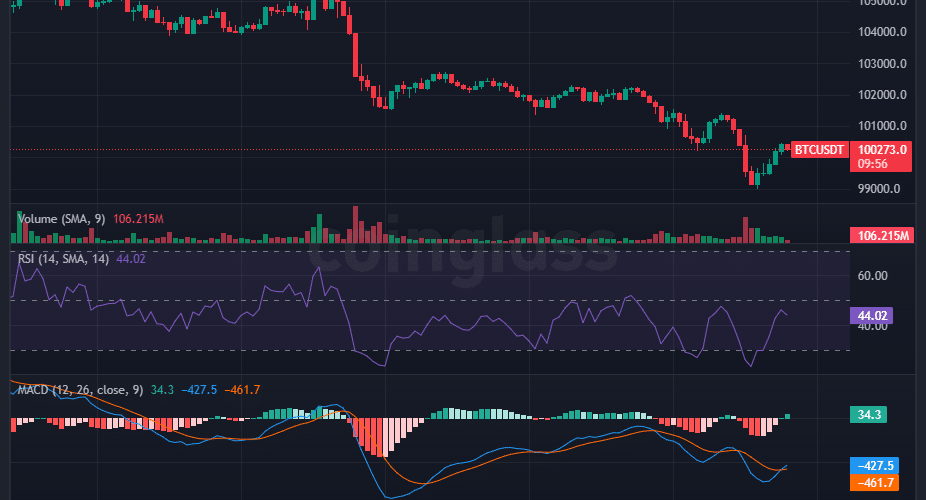Viewport: 926px width, 500px height.
Task: Click the 09:56 candle countdown timer
Action: 873,164
